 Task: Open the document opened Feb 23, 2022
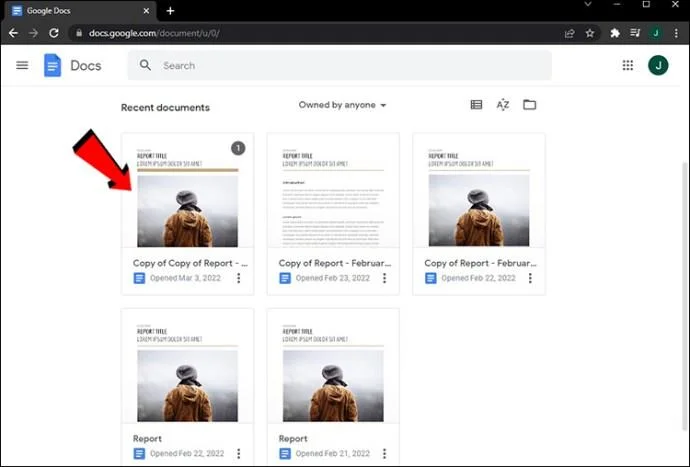(333, 190)
